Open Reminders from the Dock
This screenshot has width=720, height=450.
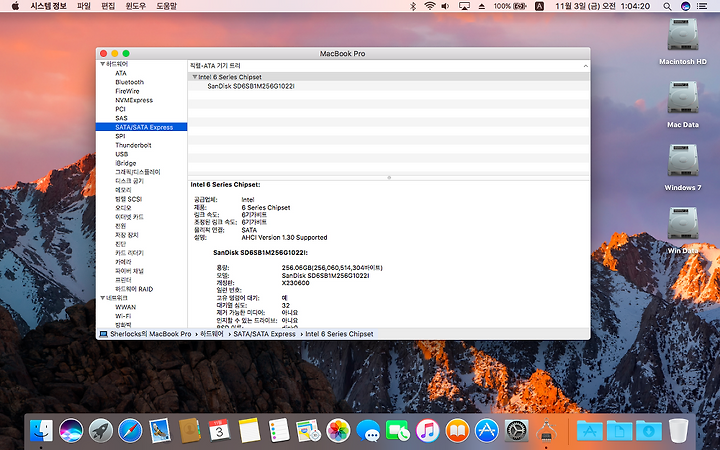point(279,431)
